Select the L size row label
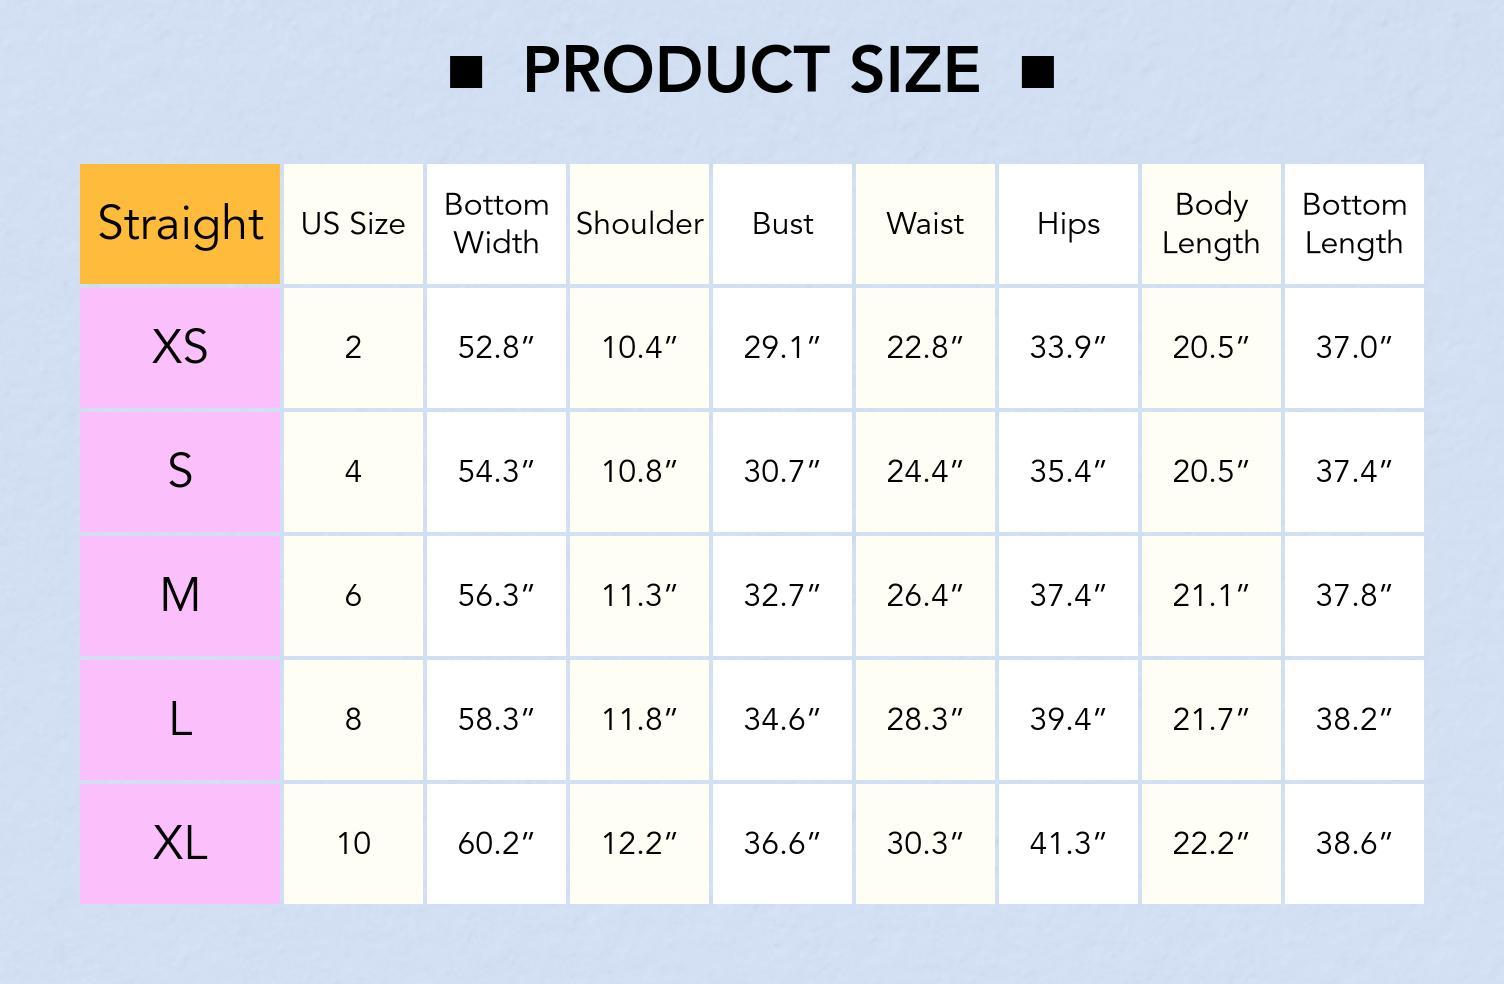 pyautogui.click(x=180, y=719)
